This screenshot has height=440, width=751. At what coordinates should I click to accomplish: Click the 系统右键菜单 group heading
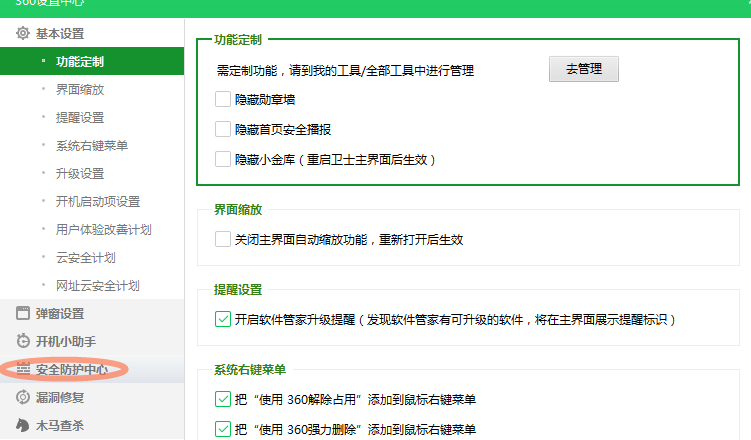(x=250, y=370)
